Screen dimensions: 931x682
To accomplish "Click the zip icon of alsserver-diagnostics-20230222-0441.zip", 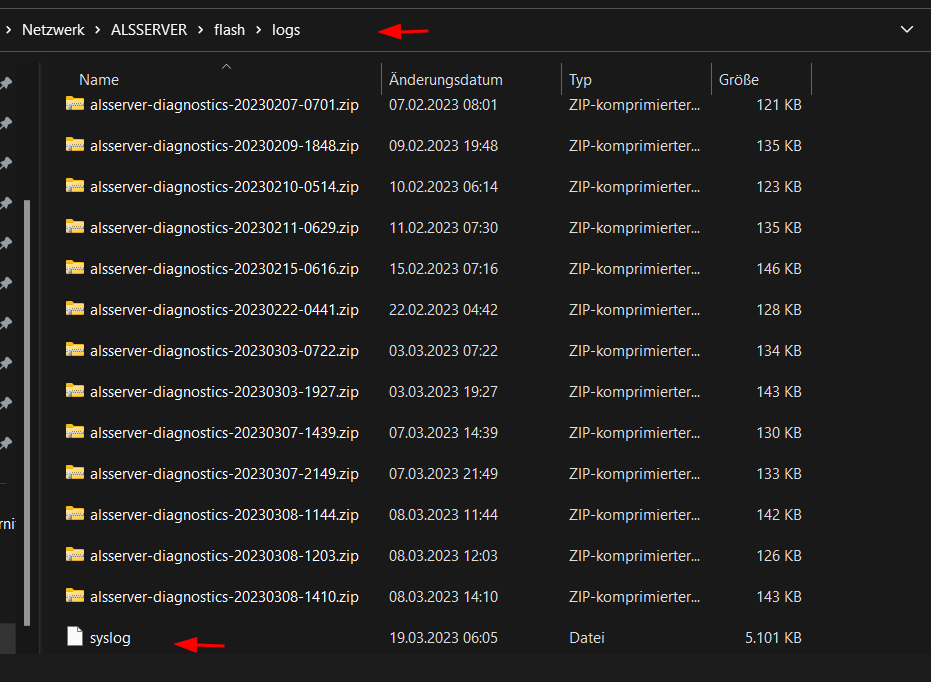I will (75, 309).
